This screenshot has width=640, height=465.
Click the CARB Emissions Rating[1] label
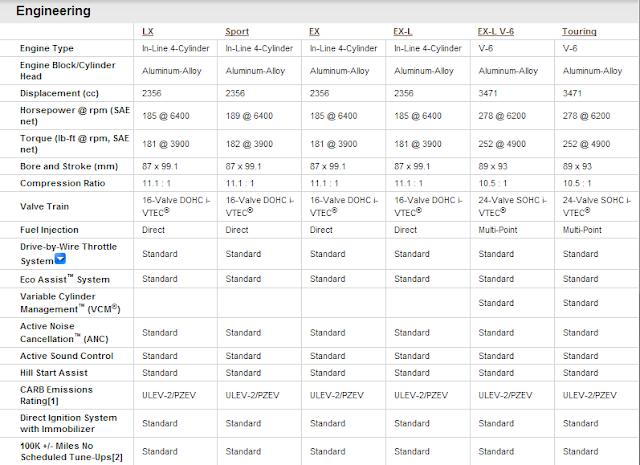click(x=56, y=395)
